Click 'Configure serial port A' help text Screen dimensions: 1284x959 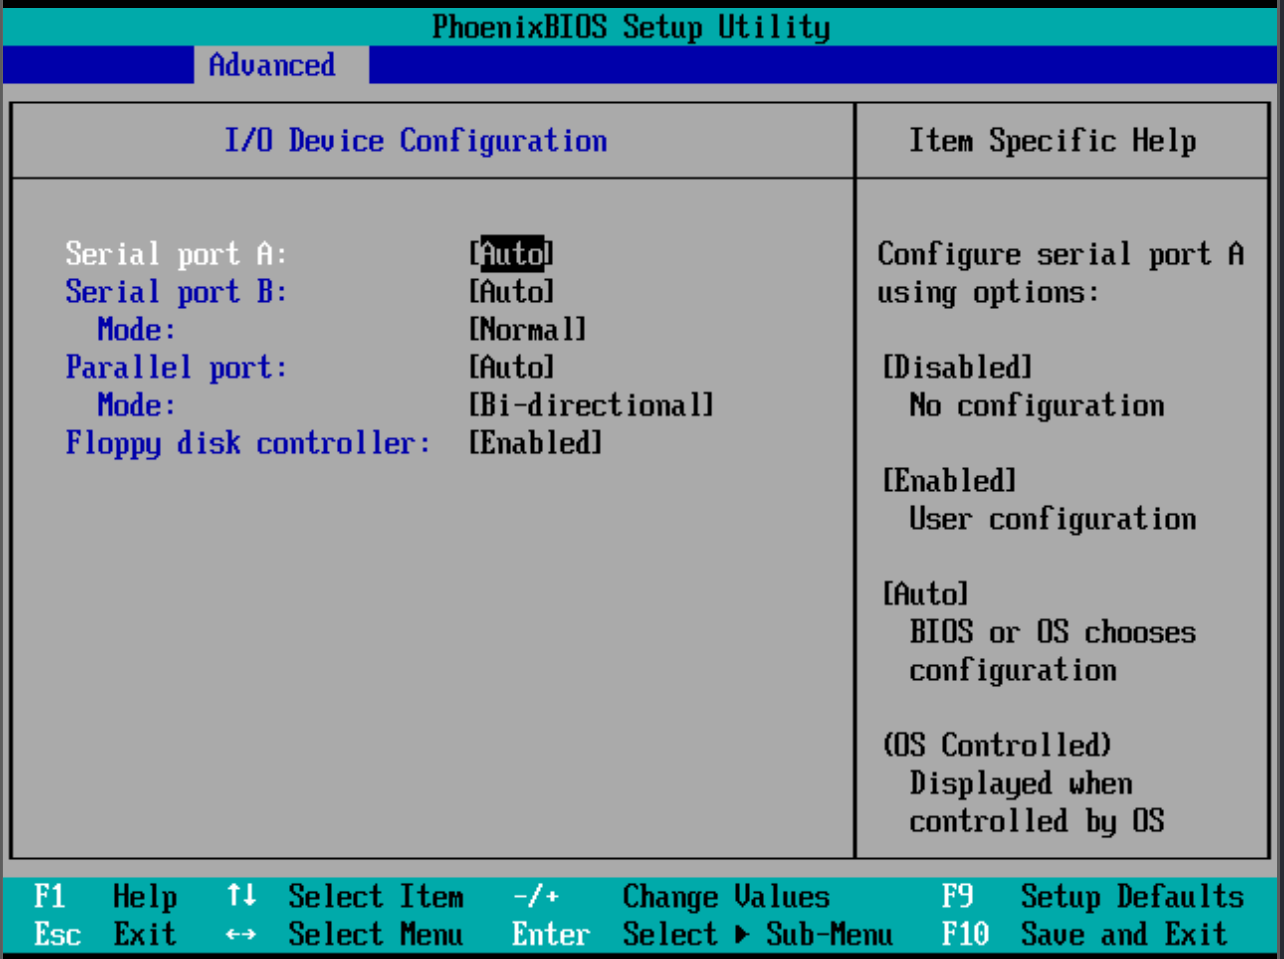tap(1060, 254)
